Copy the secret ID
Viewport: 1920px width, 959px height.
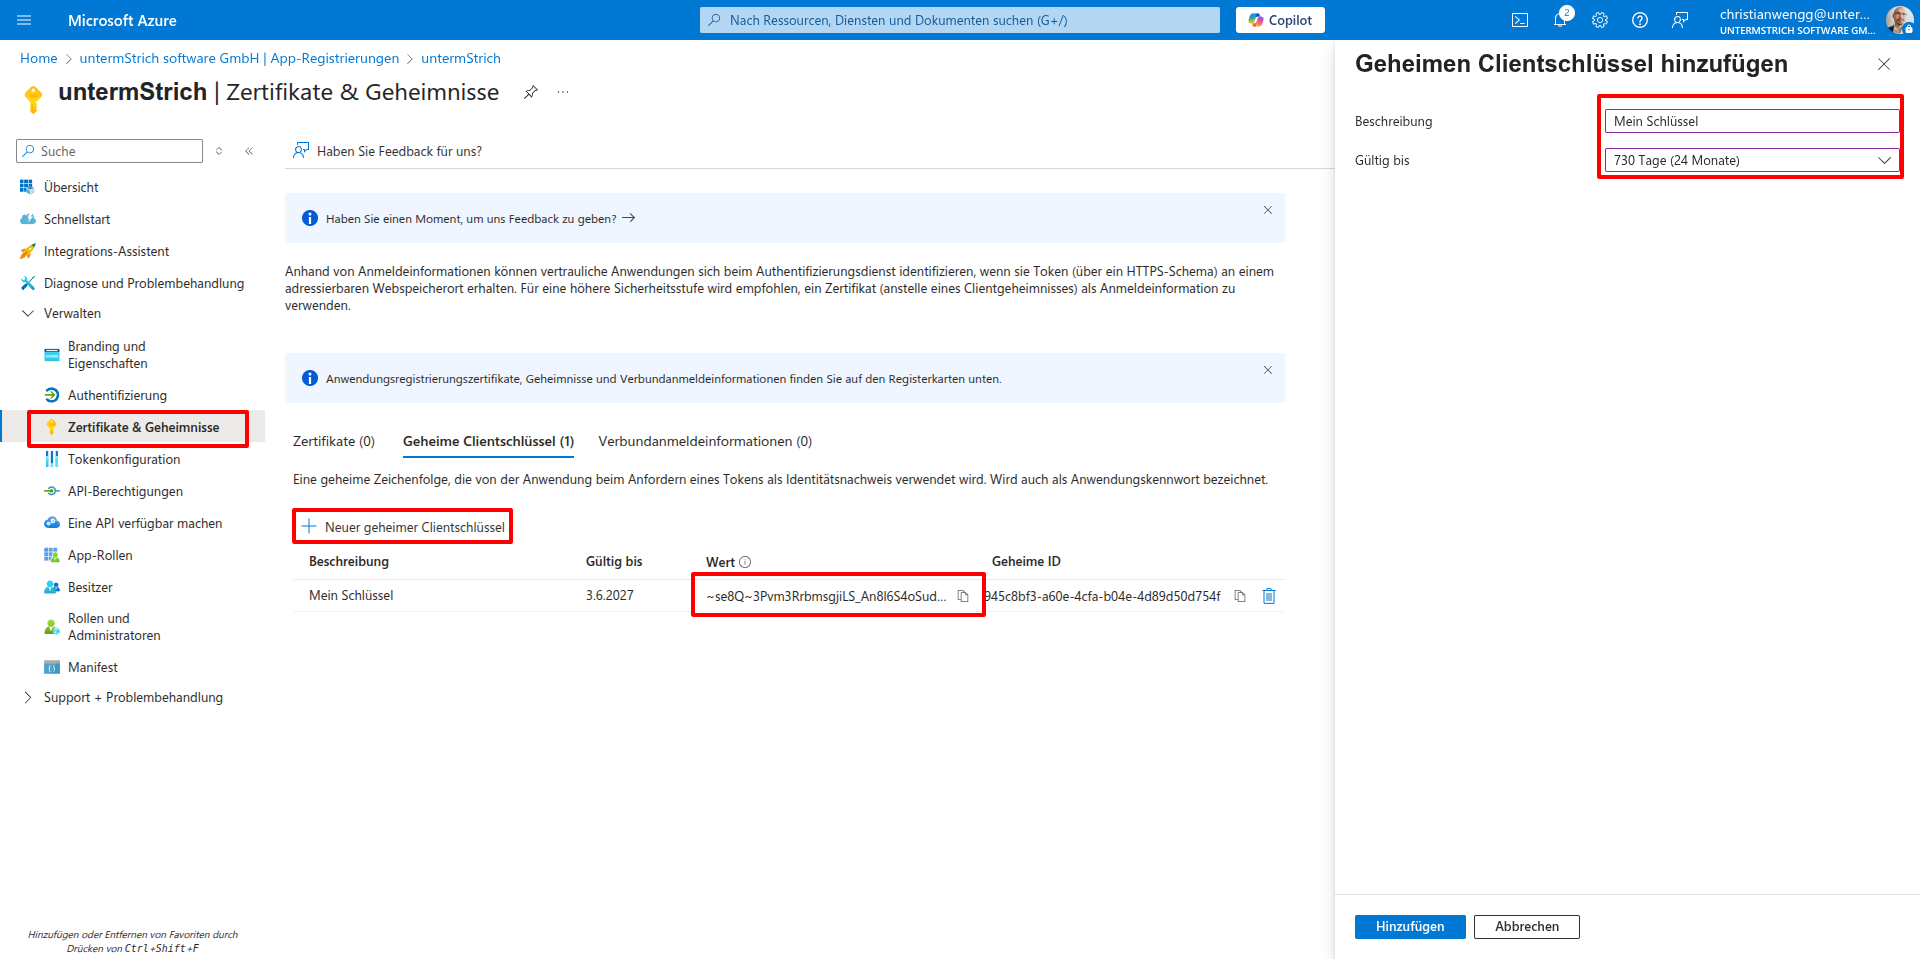1240,596
